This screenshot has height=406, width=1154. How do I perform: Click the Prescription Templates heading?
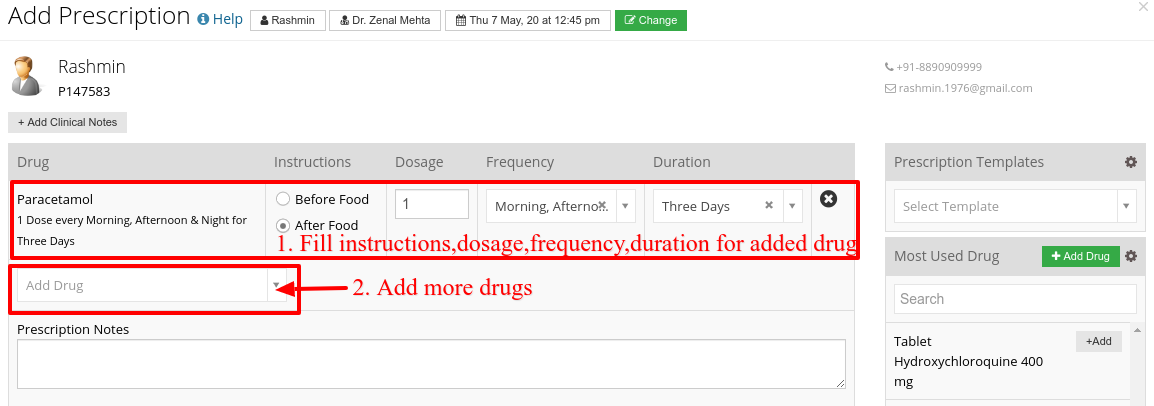click(x=969, y=162)
